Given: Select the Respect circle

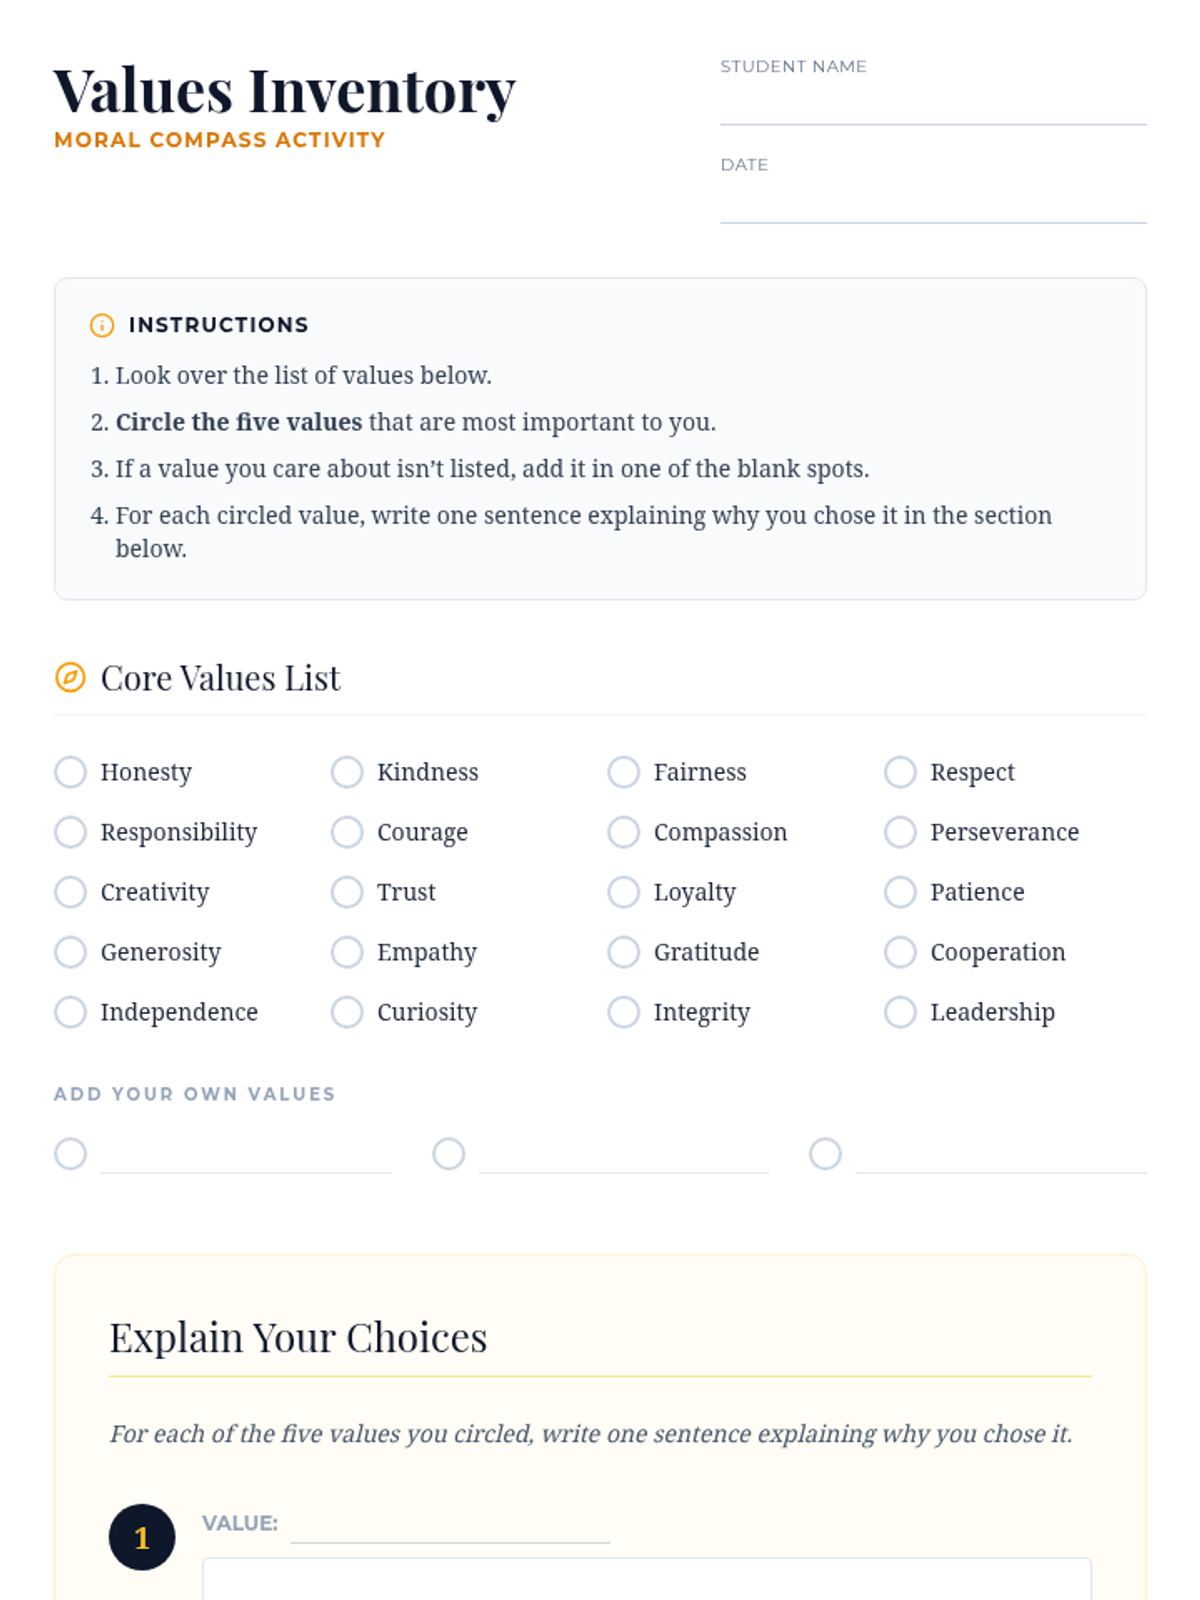Looking at the screenshot, I should (x=900, y=772).
